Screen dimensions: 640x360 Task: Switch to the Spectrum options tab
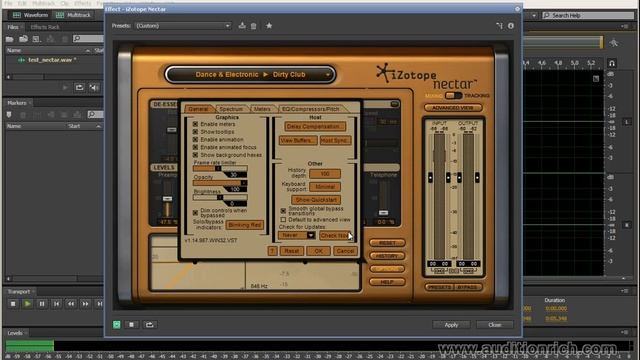231,109
